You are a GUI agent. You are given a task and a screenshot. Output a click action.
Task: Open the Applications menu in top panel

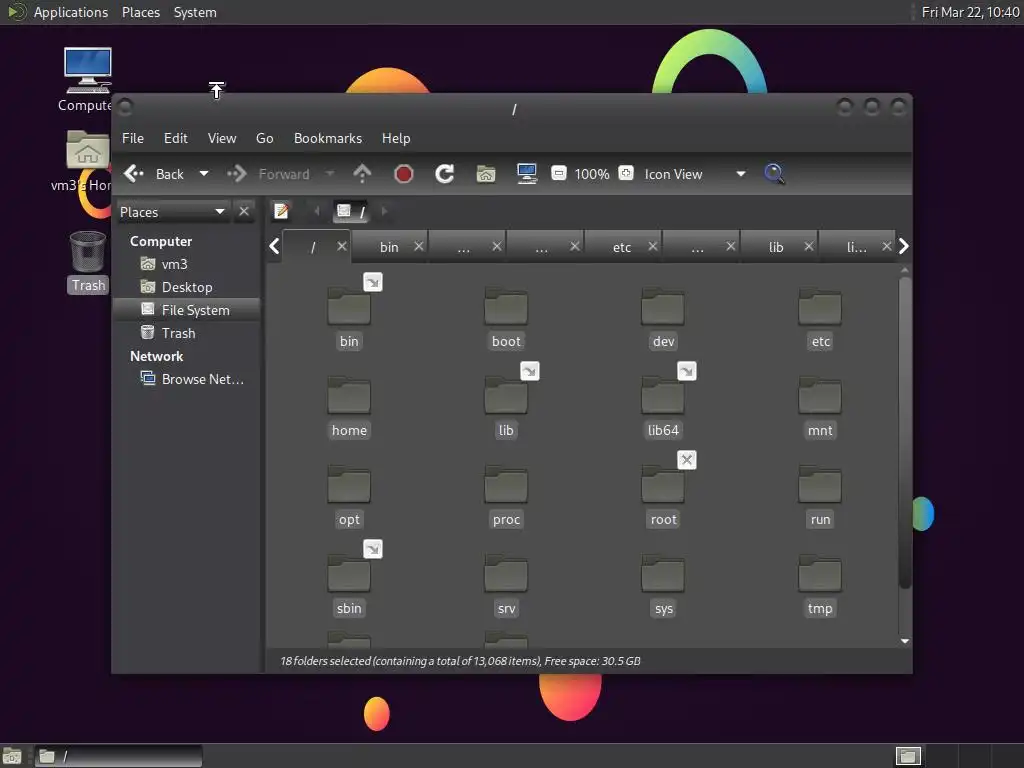pos(71,12)
